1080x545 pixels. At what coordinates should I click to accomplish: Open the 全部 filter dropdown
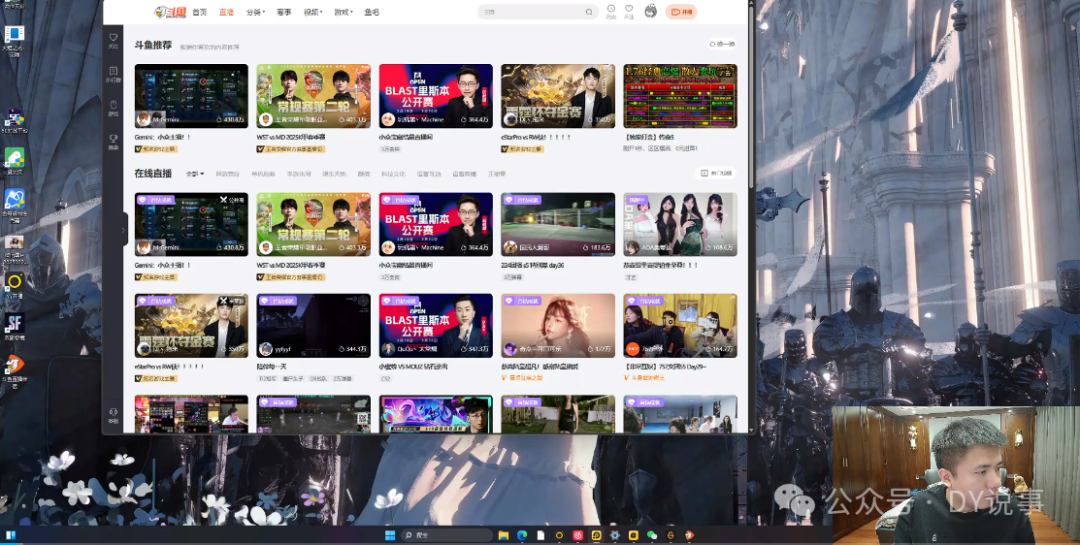[195, 174]
